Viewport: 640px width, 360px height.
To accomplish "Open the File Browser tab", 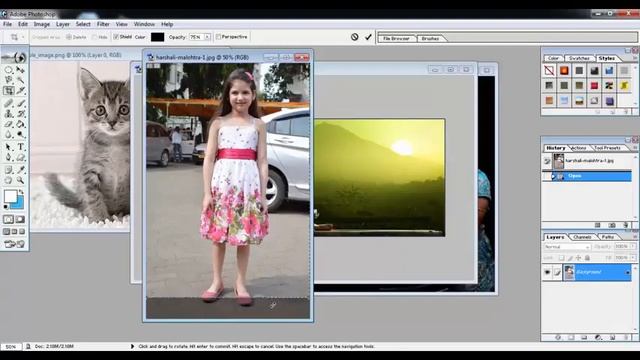I will coord(396,38).
